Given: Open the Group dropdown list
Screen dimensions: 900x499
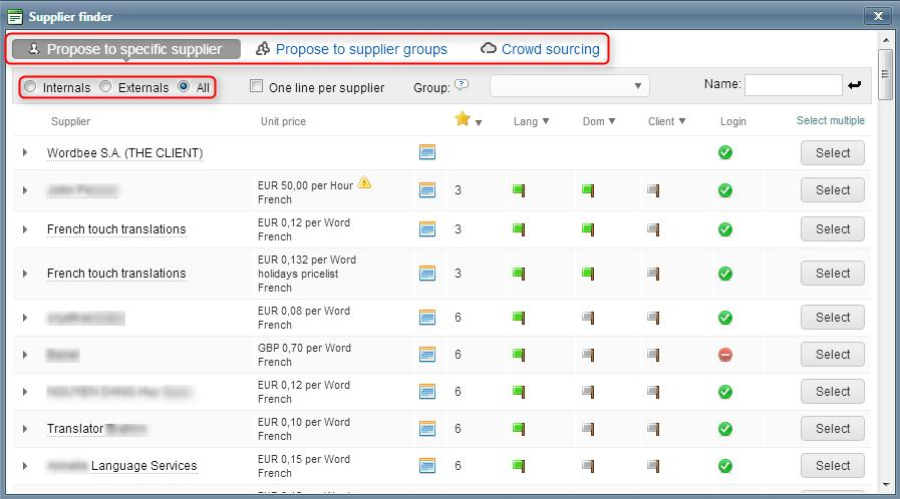Looking at the screenshot, I should 569,86.
